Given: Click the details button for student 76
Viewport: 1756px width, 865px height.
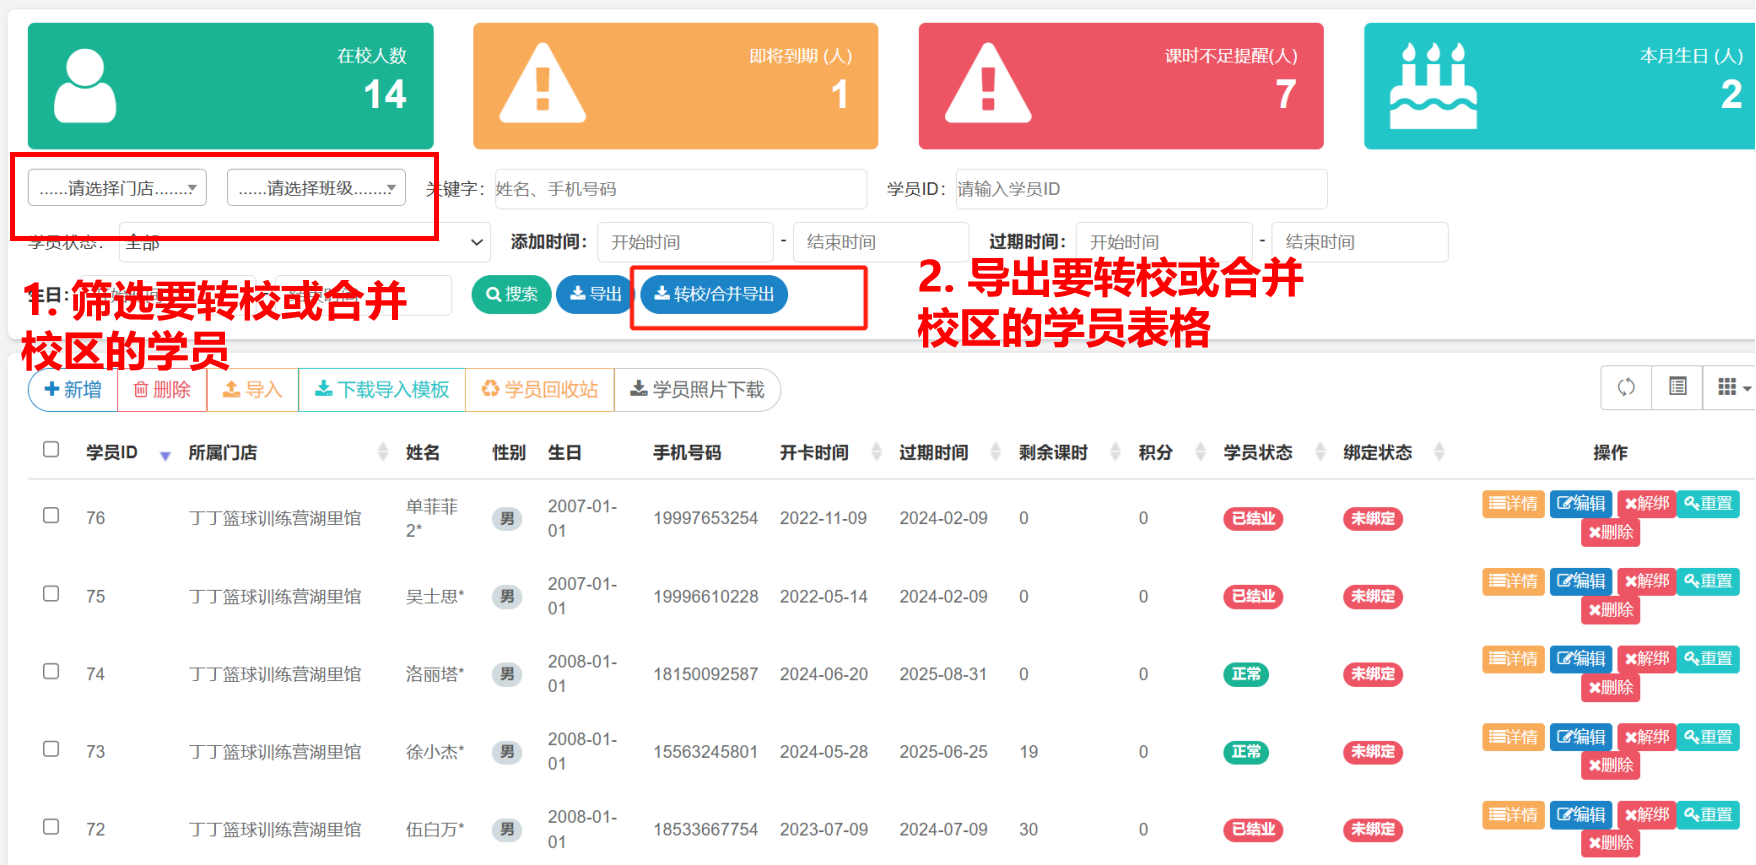Looking at the screenshot, I should [x=1513, y=503].
